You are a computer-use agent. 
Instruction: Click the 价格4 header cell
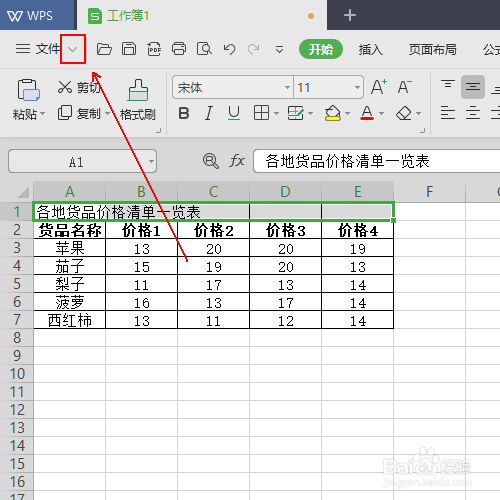(x=357, y=230)
